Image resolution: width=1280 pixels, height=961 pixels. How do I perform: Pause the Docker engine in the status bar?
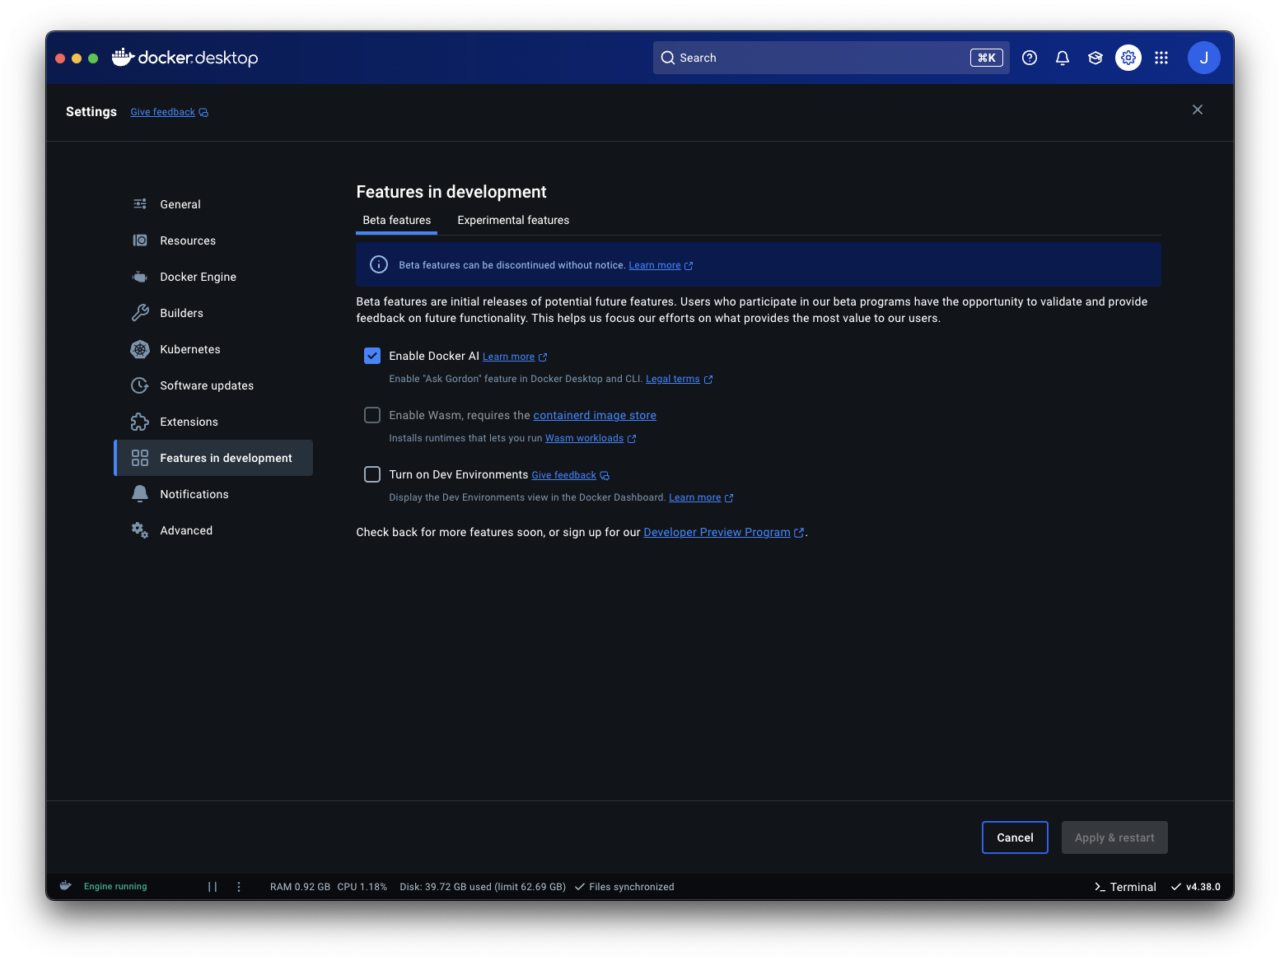point(212,886)
